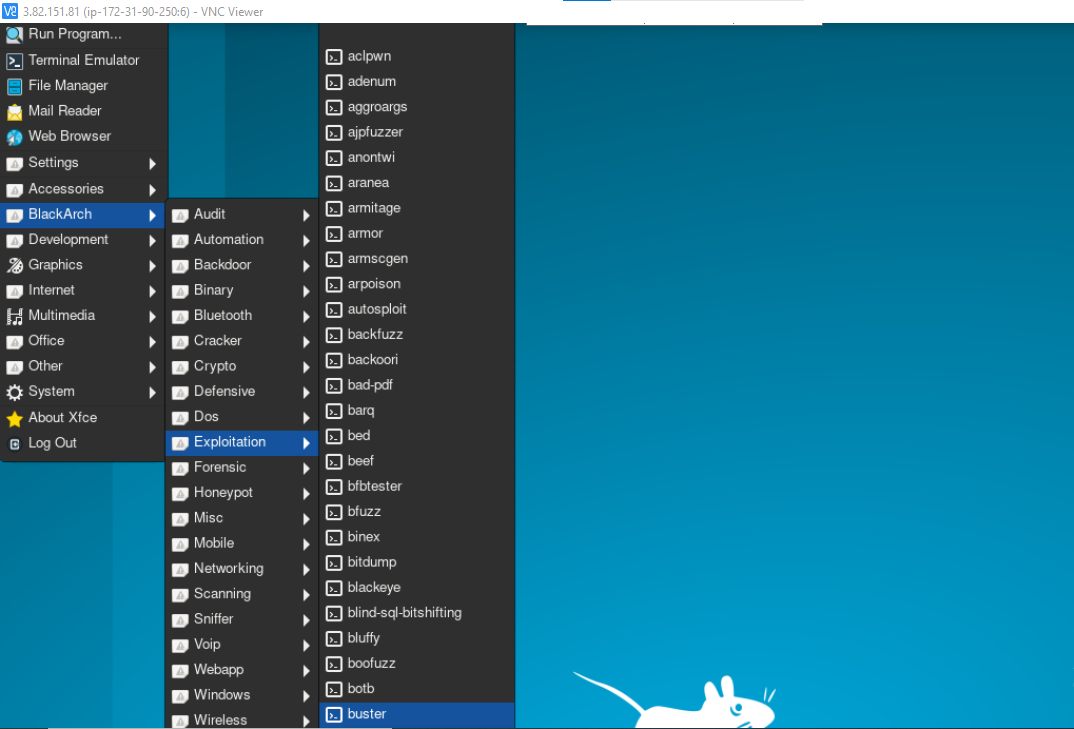
Task: Click the folder icon beside Settings
Action: tap(14, 164)
